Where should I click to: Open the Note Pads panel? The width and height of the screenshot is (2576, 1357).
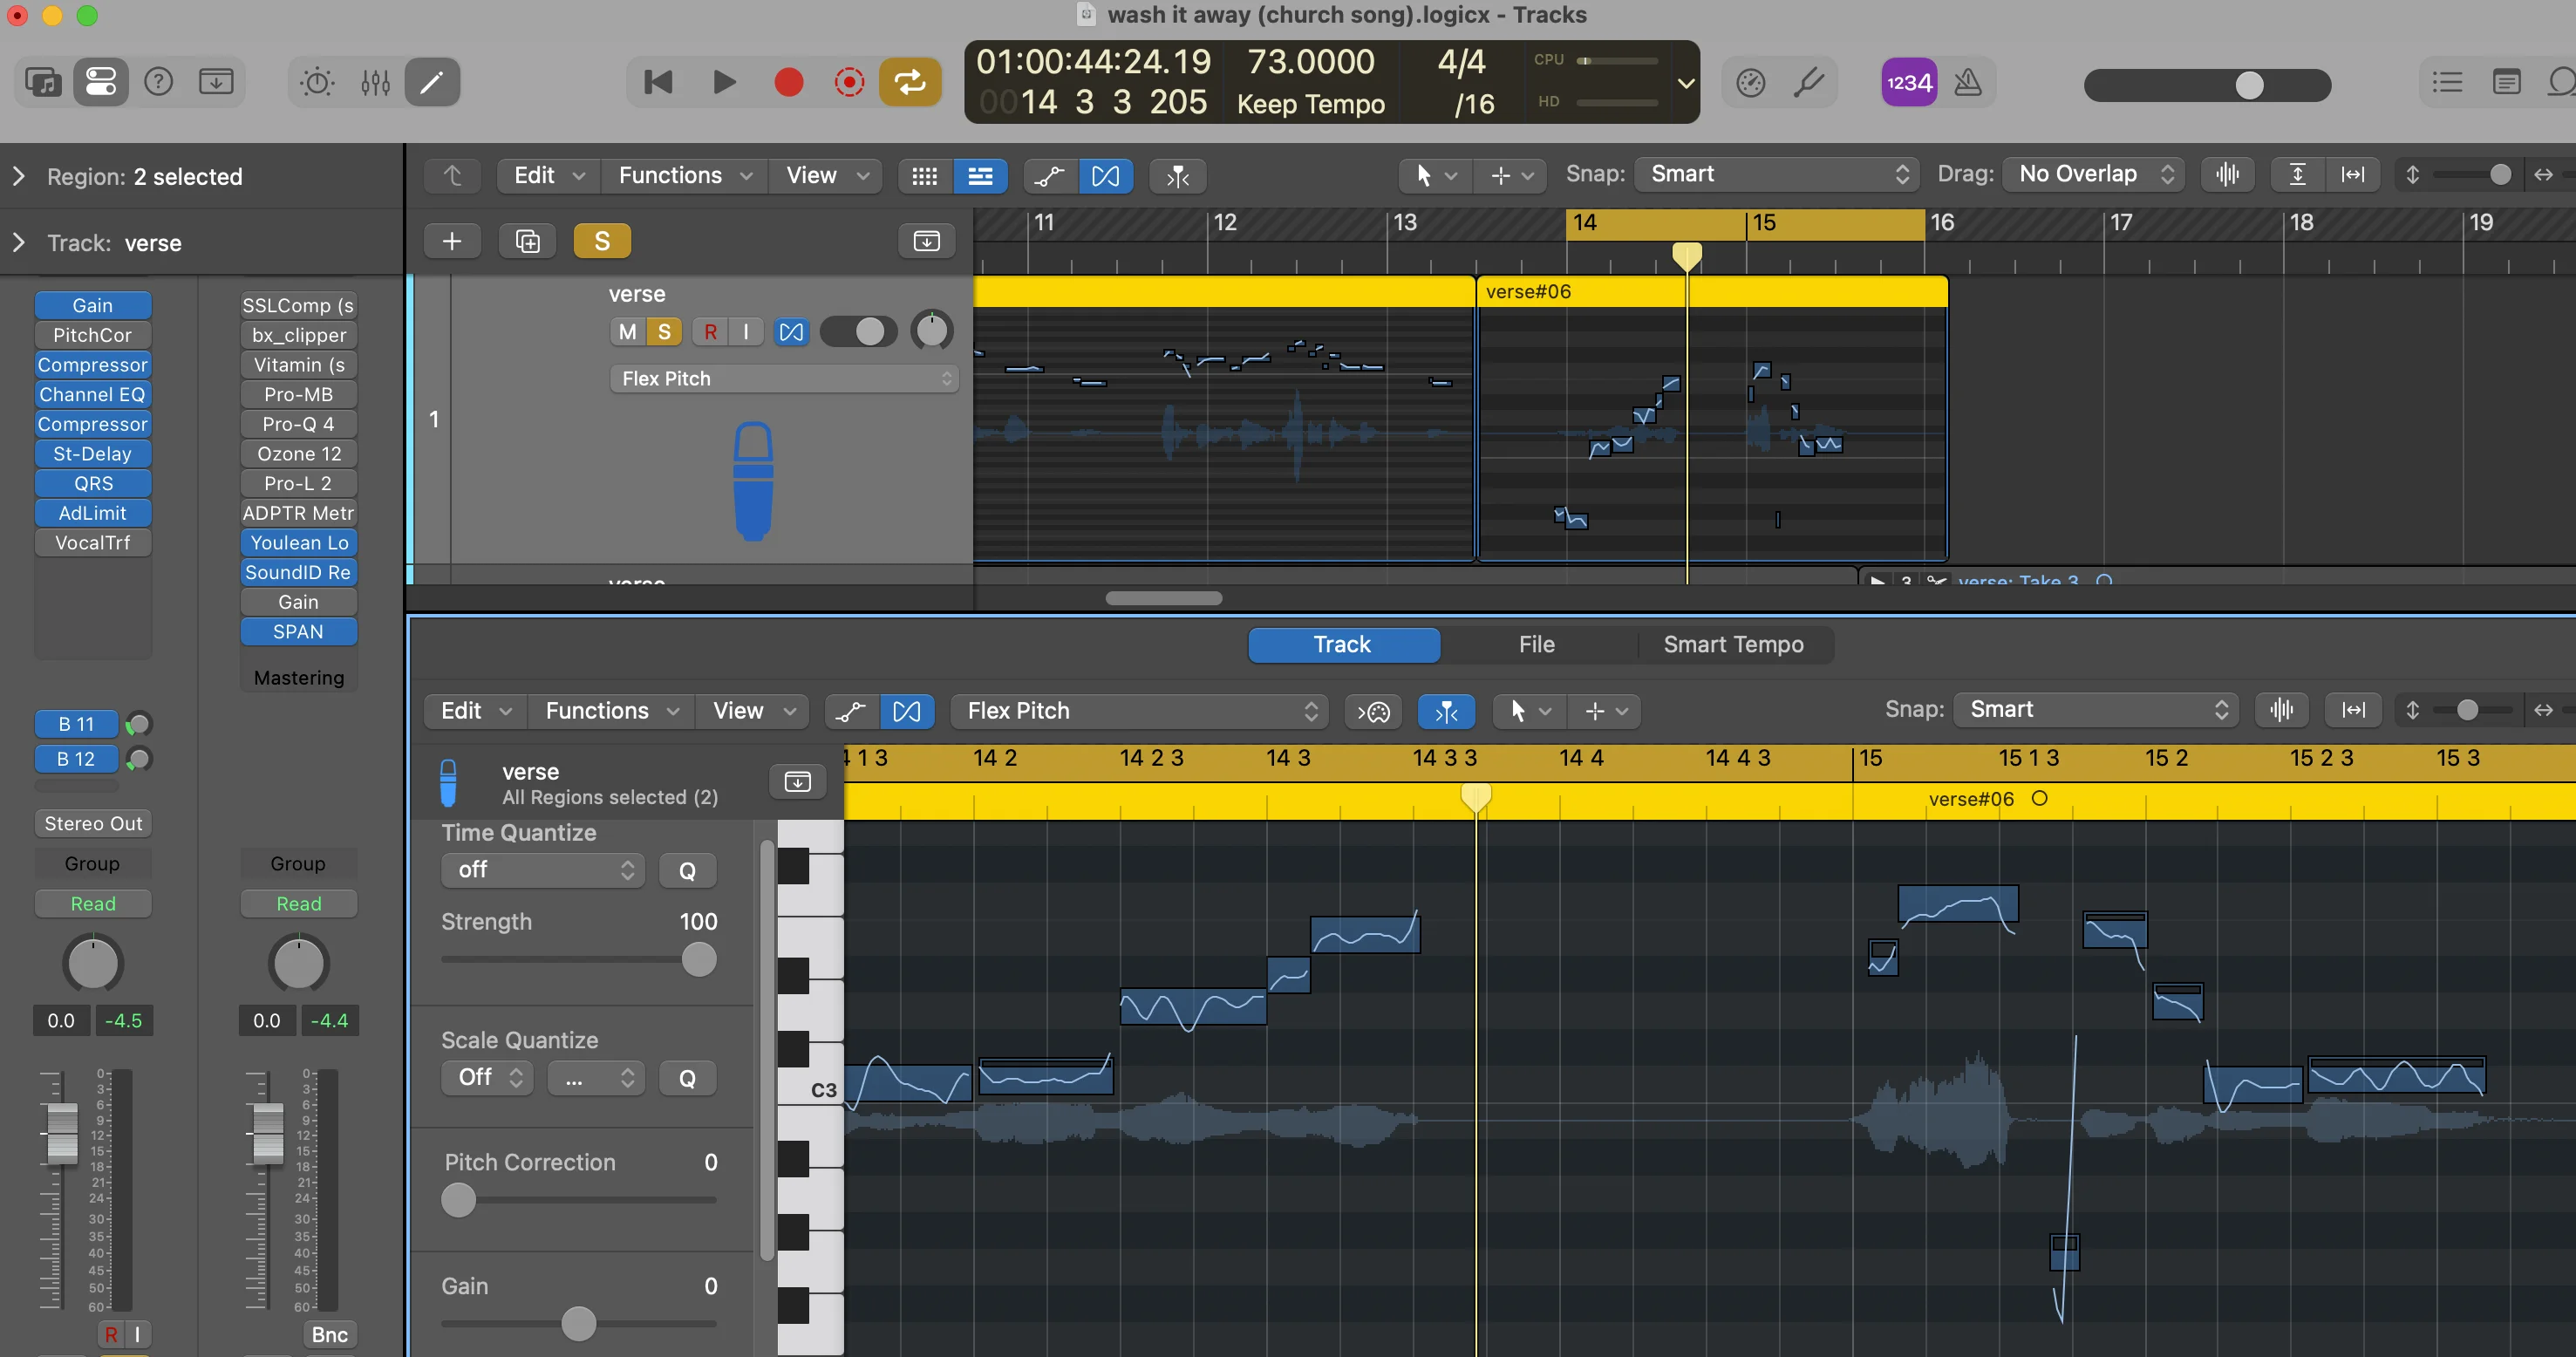2506,82
